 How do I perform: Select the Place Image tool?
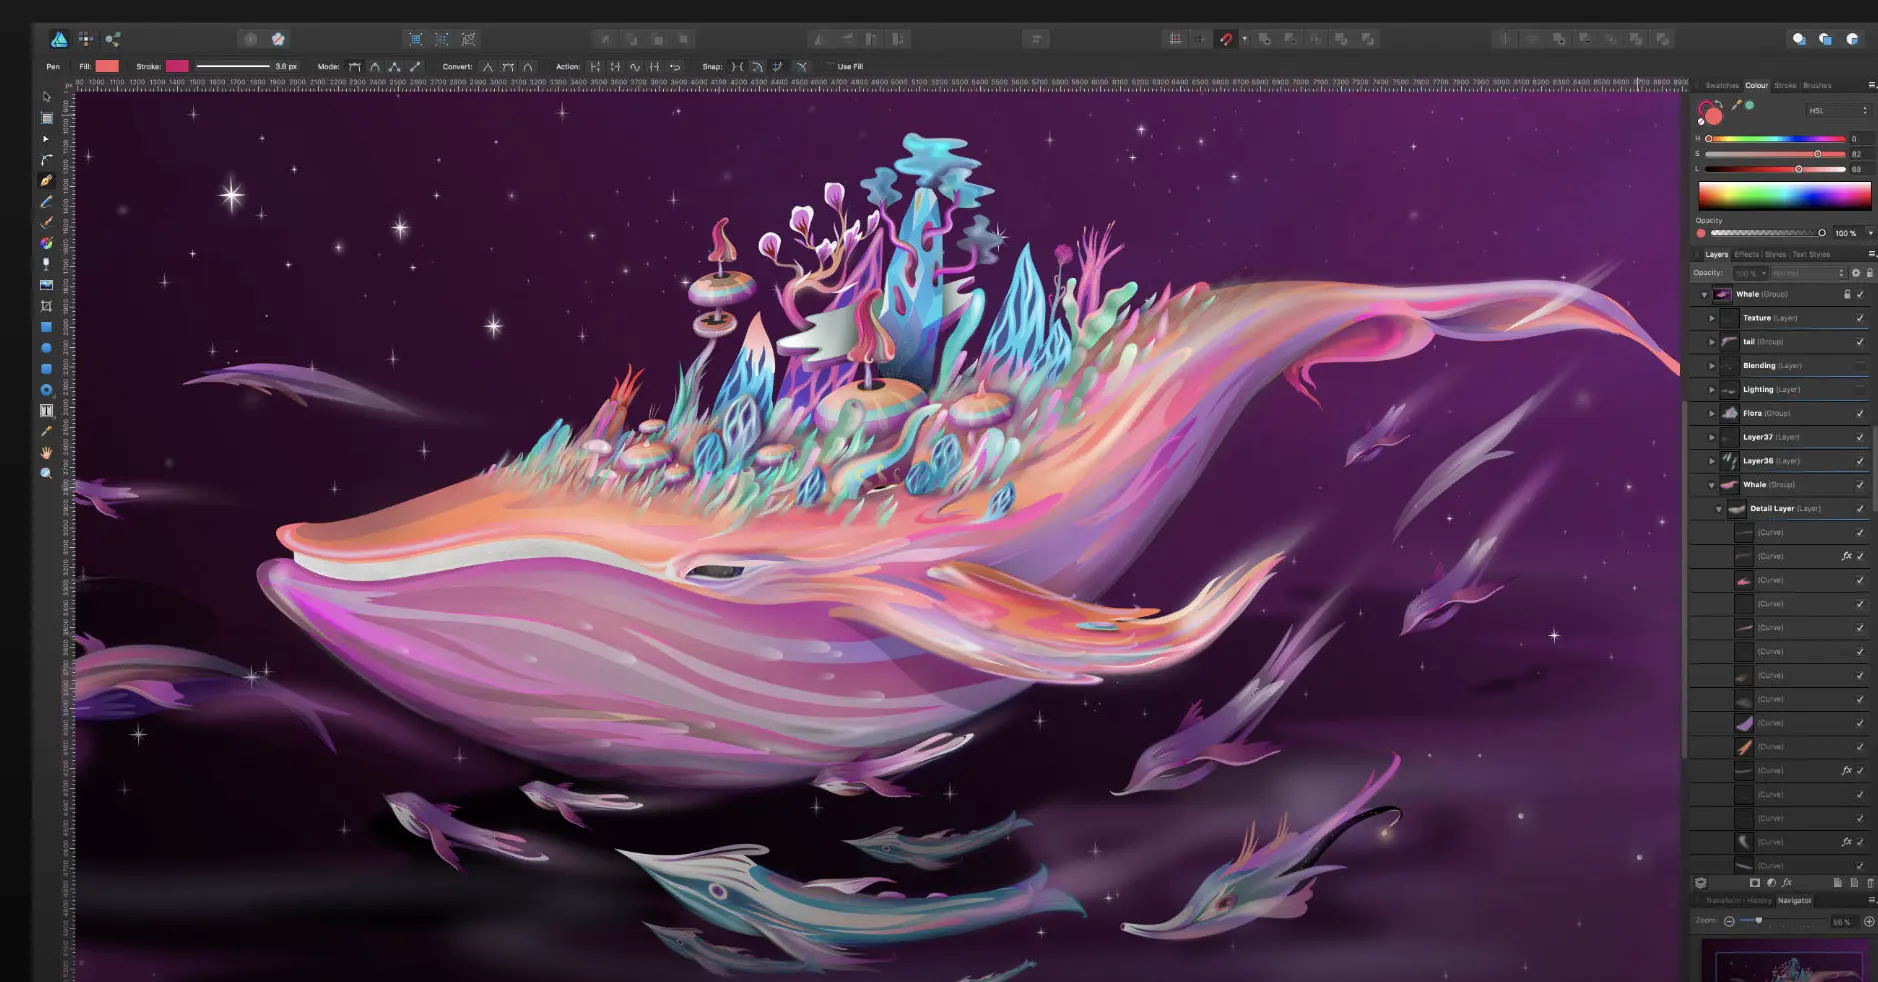[x=46, y=285]
